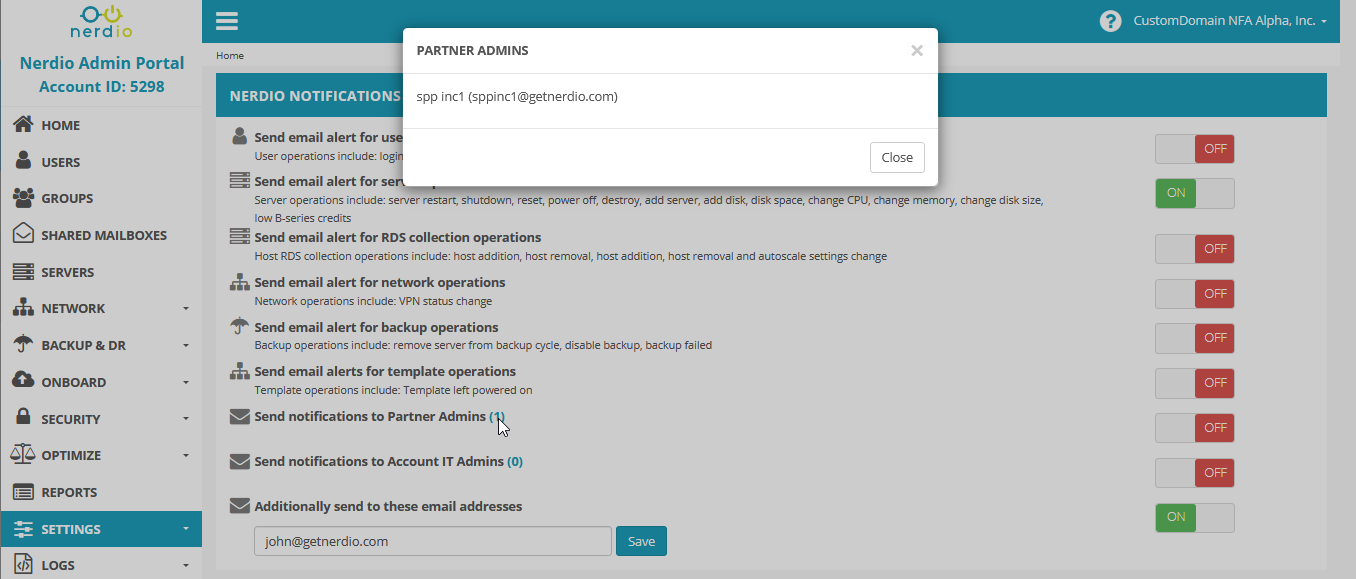Click the envelope icon beside Partner Admins notification

pos(239,416)
